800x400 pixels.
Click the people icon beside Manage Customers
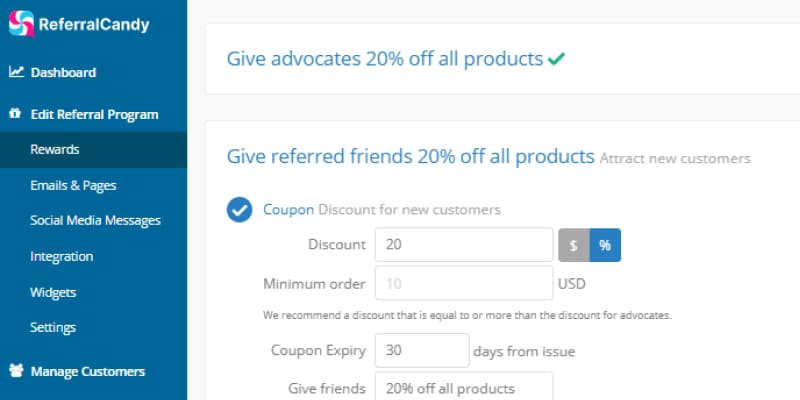(x=16, y=370)
